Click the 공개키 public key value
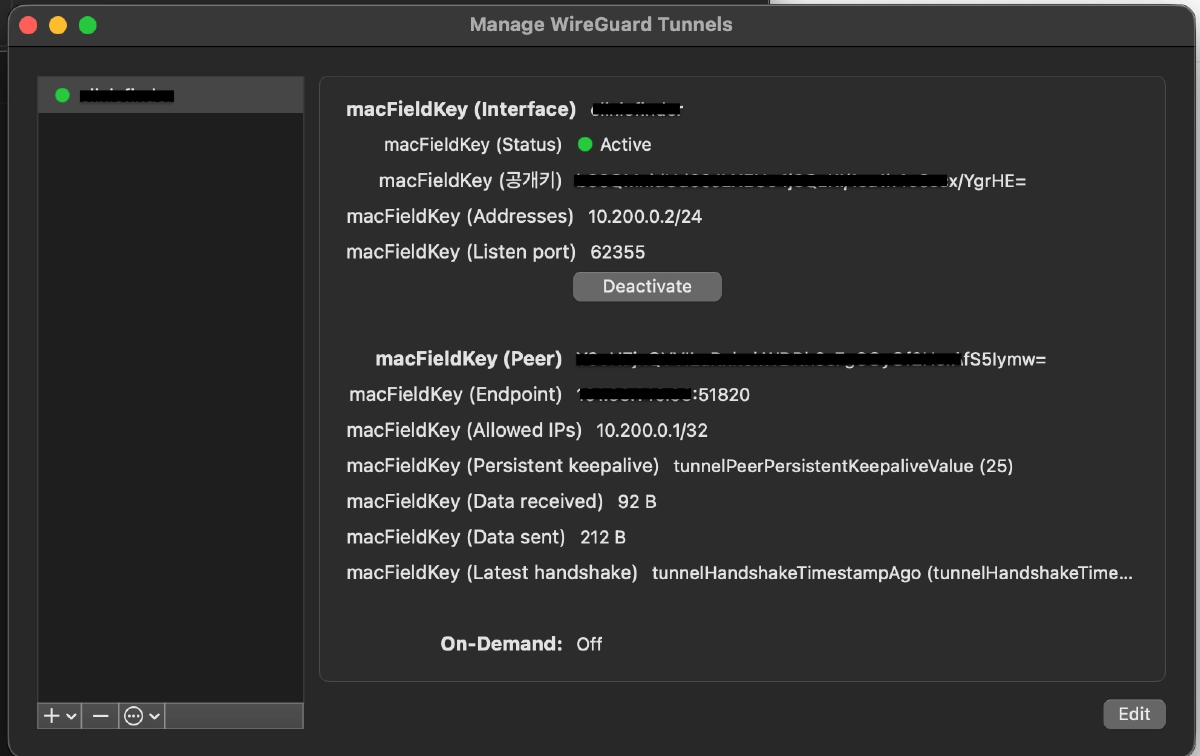 point(800,181)
